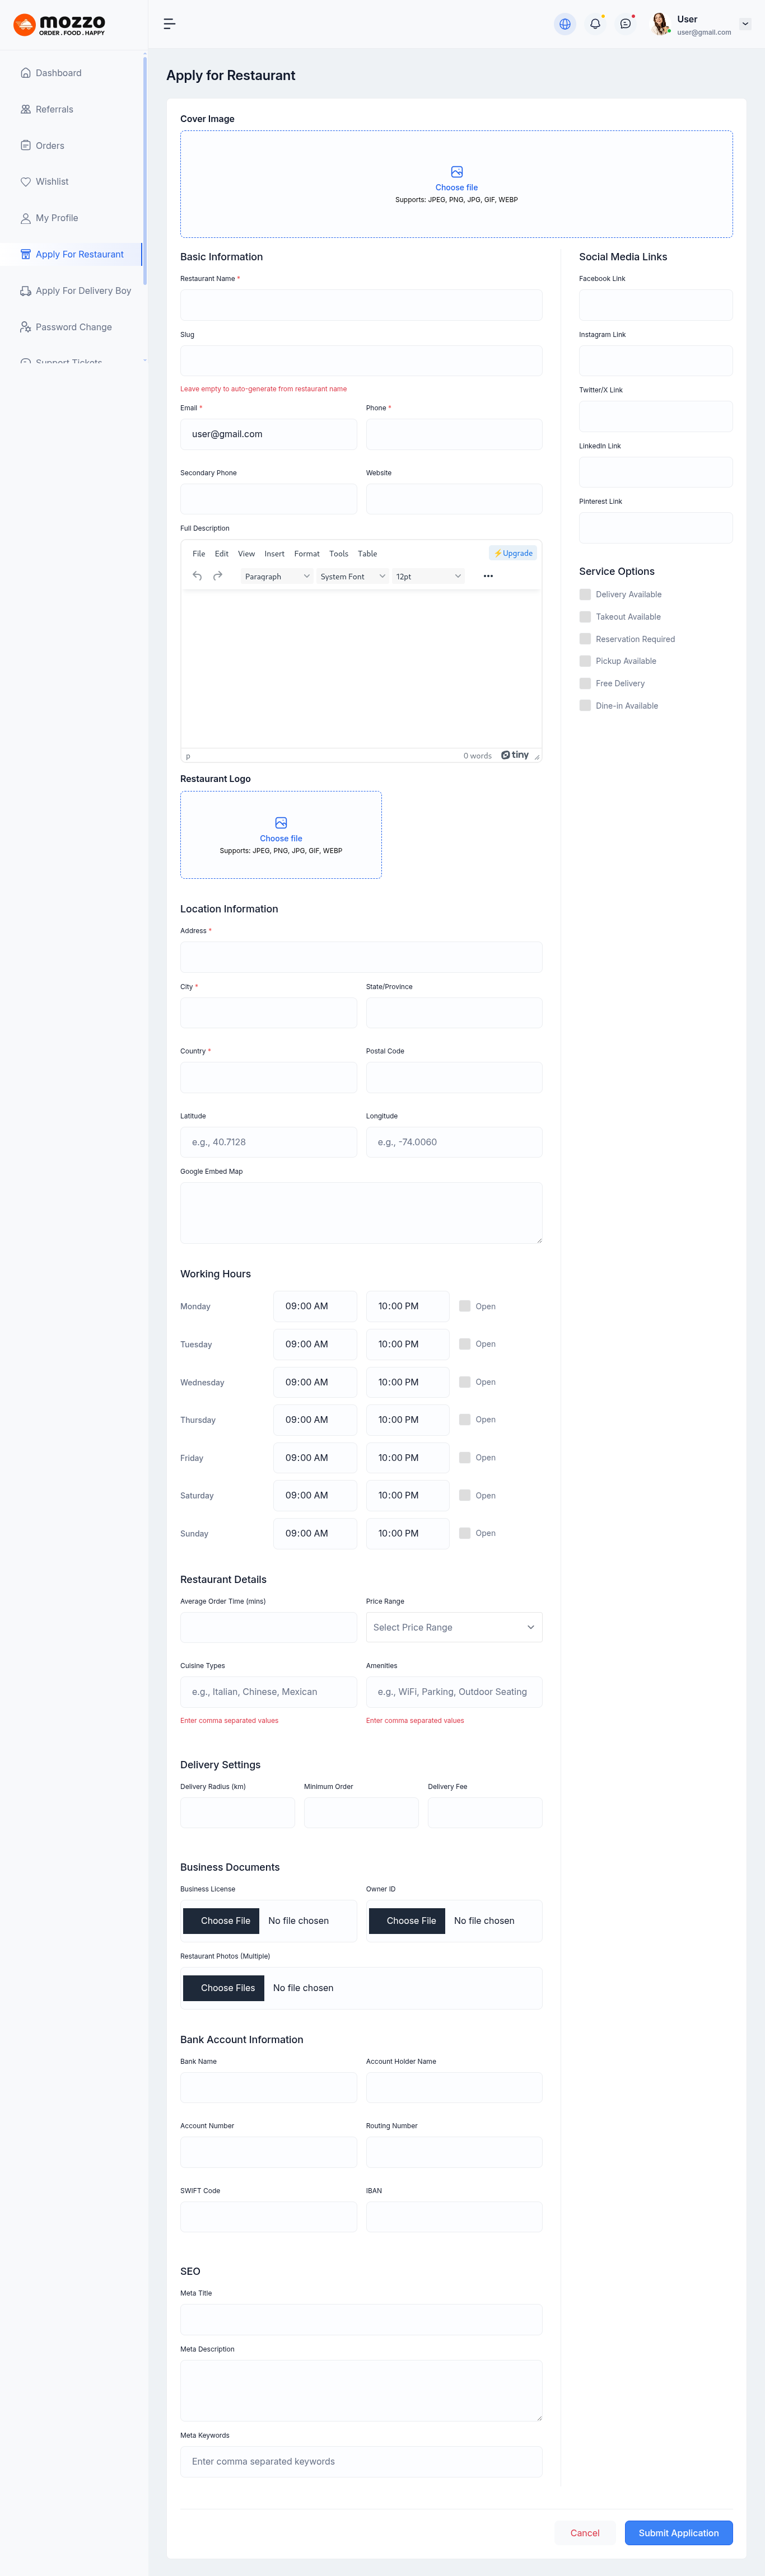
Task: Click the hamburger sidebar toggle icon
Action: pyautogui.click(x=169, y=24)
